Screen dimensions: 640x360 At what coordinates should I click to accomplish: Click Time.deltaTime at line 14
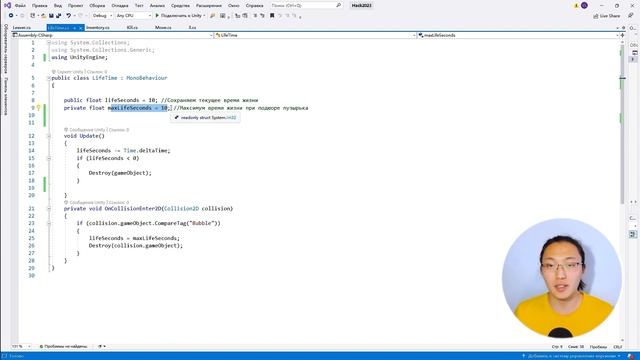145,151
